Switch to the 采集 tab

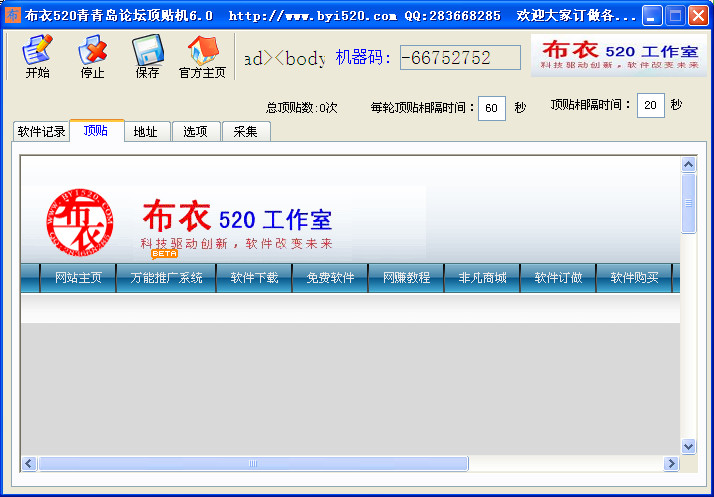tap(246, 132)
